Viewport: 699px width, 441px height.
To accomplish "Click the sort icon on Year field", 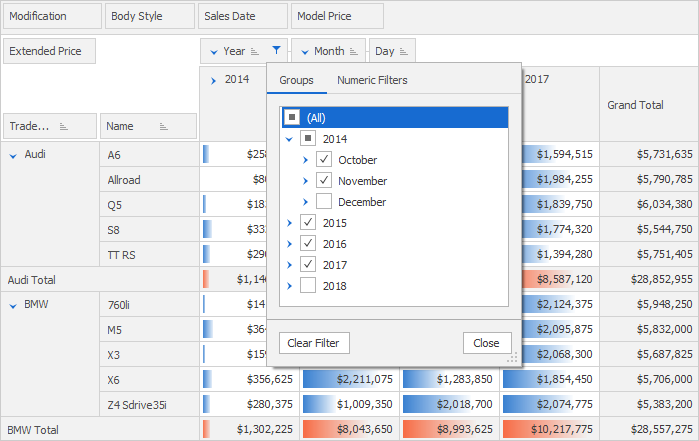I will tap(256, 51).
